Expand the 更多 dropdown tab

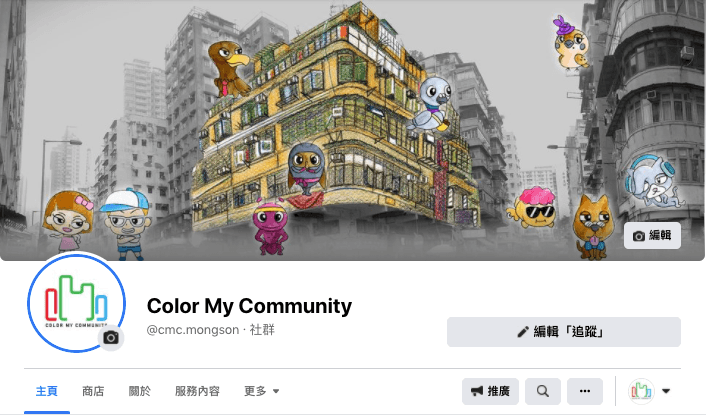pyautogui.click(x=262, y=391)
